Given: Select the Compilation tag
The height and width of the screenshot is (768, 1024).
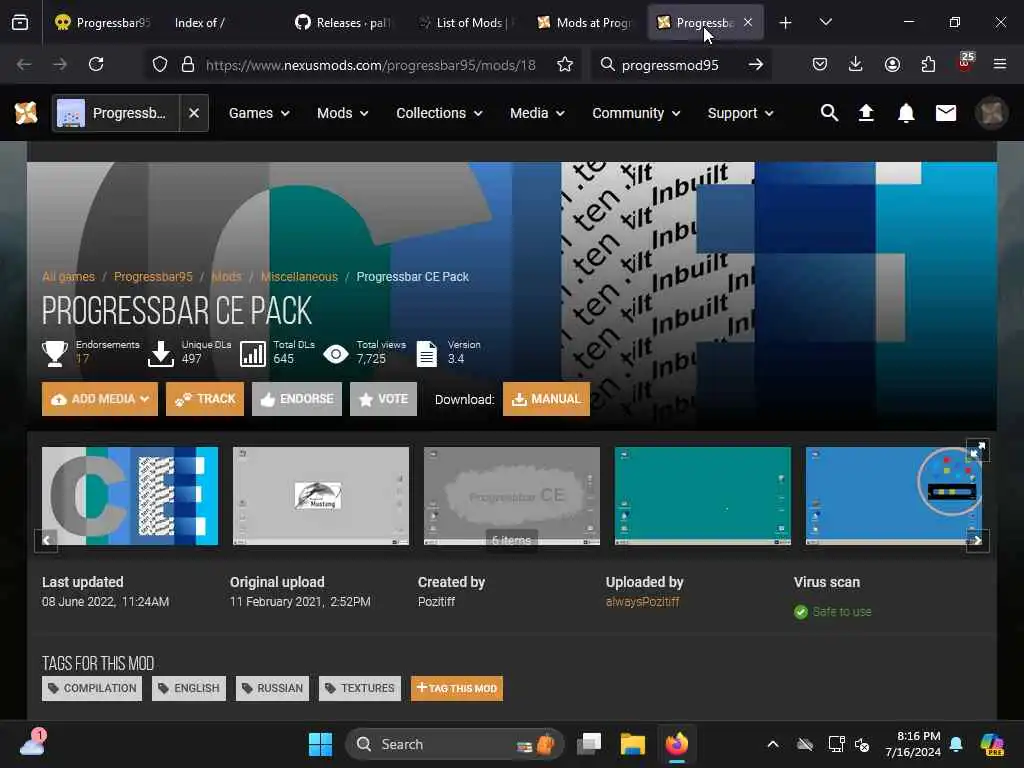Looking at the screenshot, I should coord(92,688).
